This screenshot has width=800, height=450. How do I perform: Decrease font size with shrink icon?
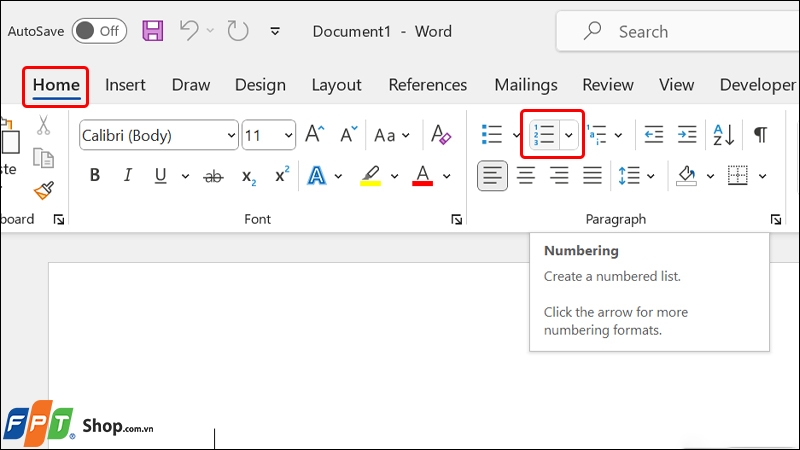point(348,135)
